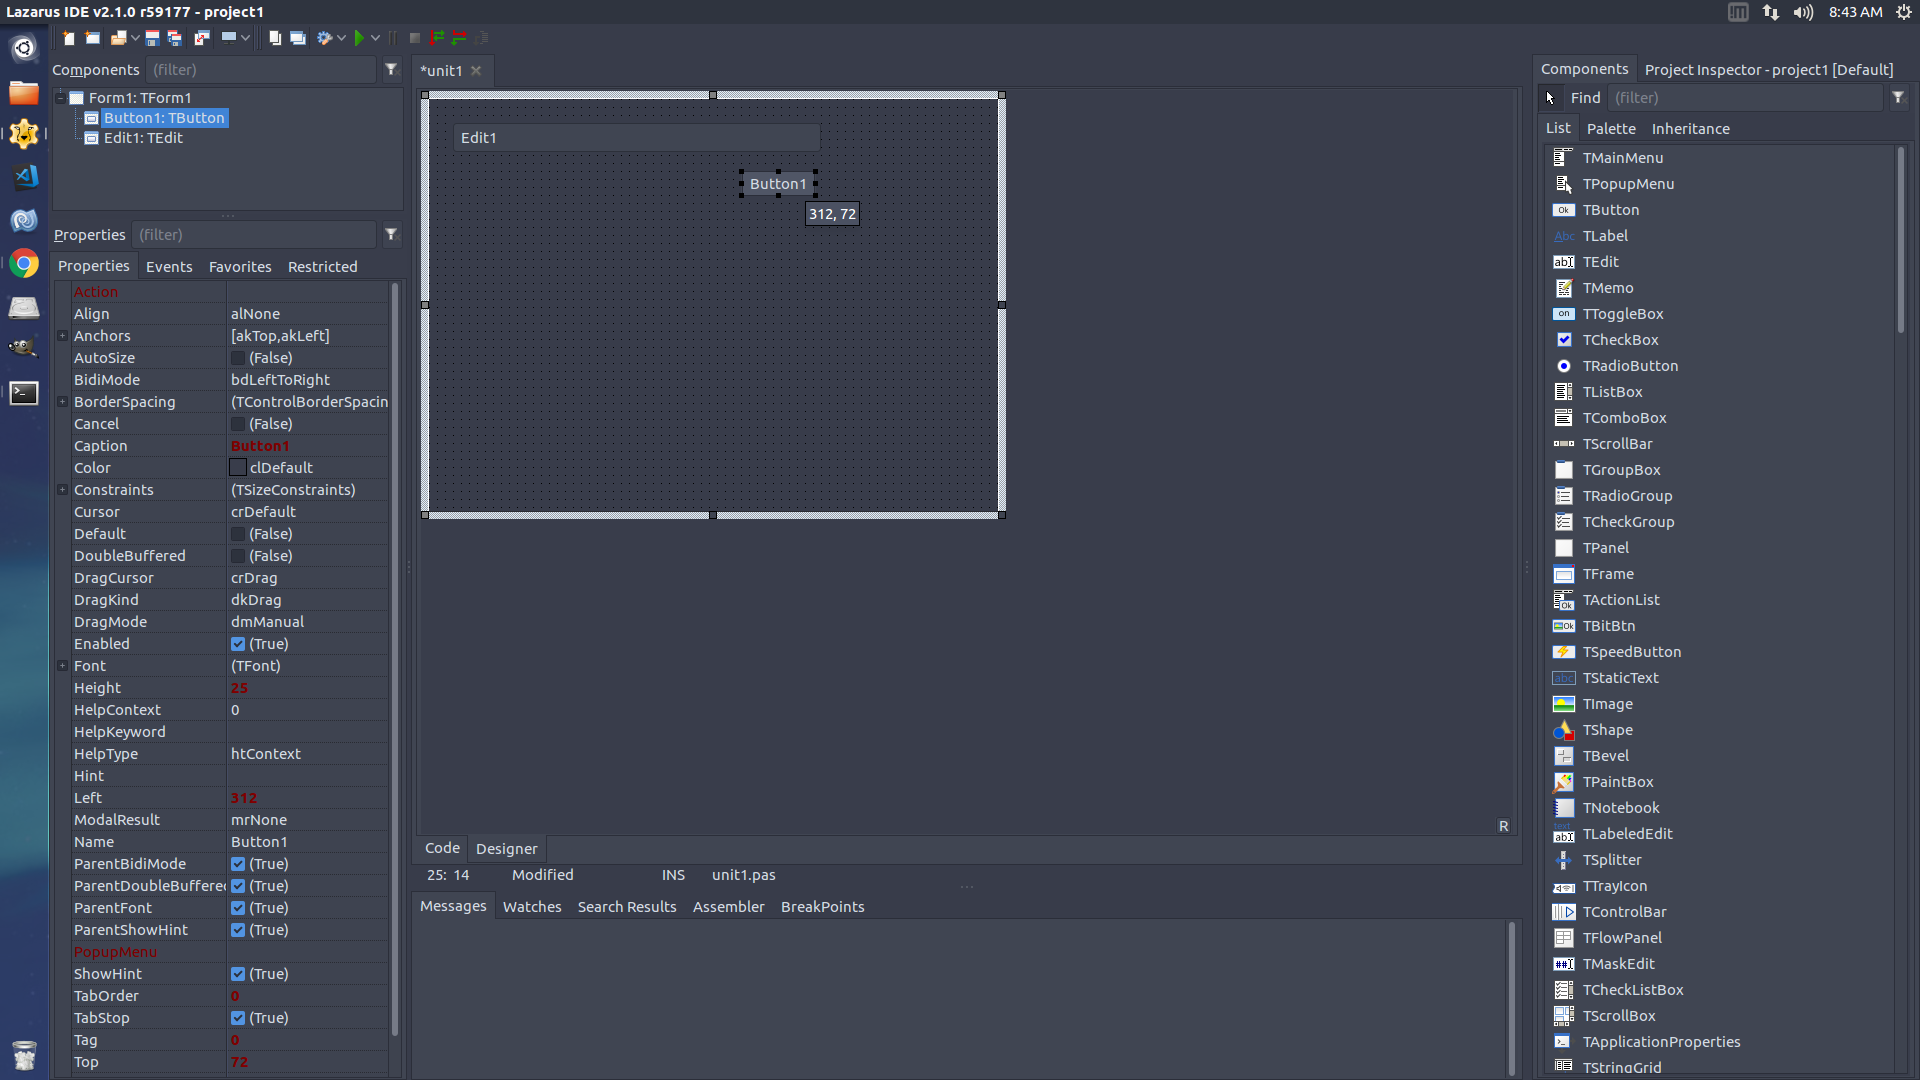Open the Run button dropdown arrow
Image resolution: width=1920 pixels, height=1080 pixels.
click(375, 38)
